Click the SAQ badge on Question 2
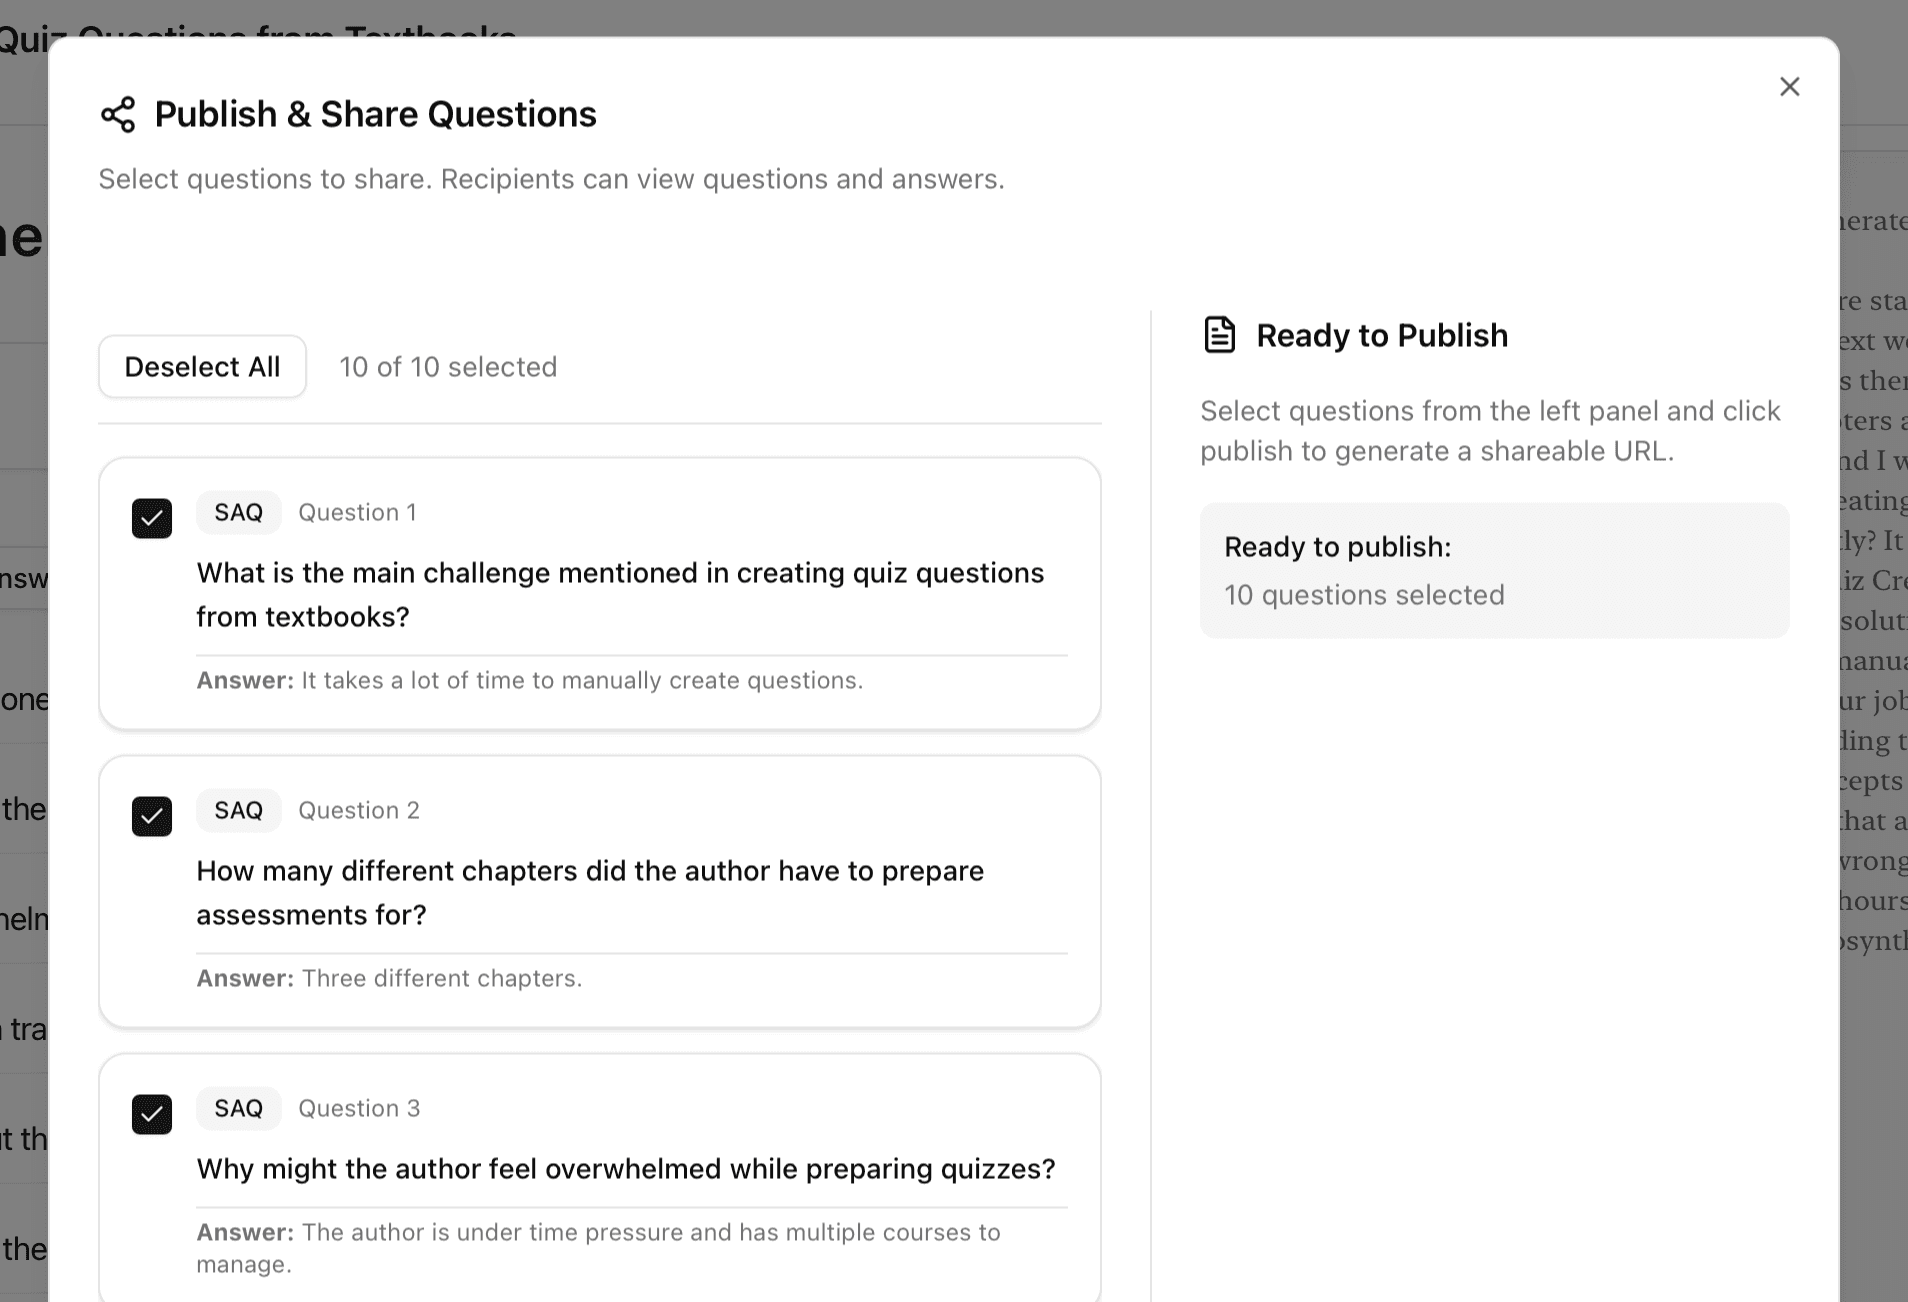The width and height of the screenshot is (1908, 1302). pyautogui.click(x=238, y=810)
